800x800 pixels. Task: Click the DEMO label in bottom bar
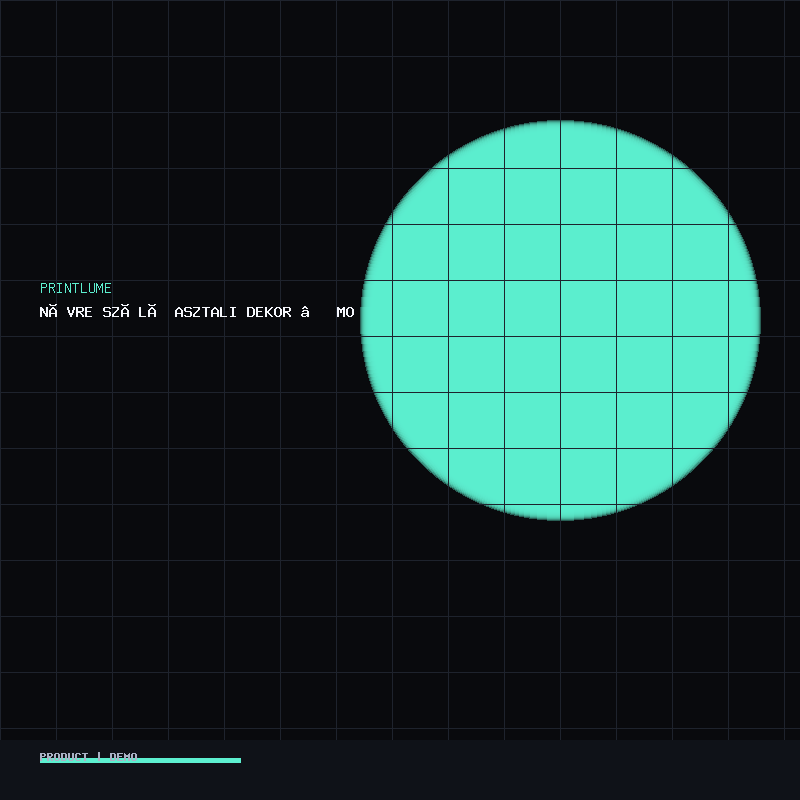coord(124,756)
